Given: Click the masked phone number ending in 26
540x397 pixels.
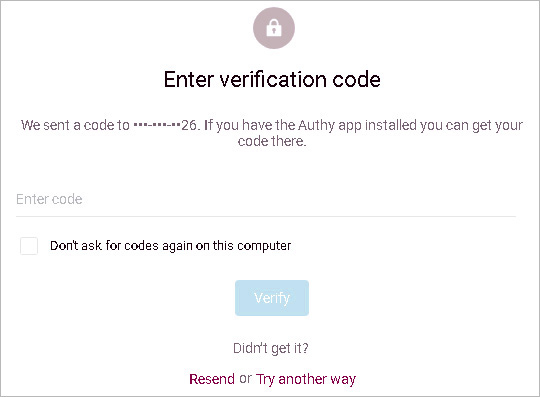Looking at the screenshot, I should coord(165,125).
